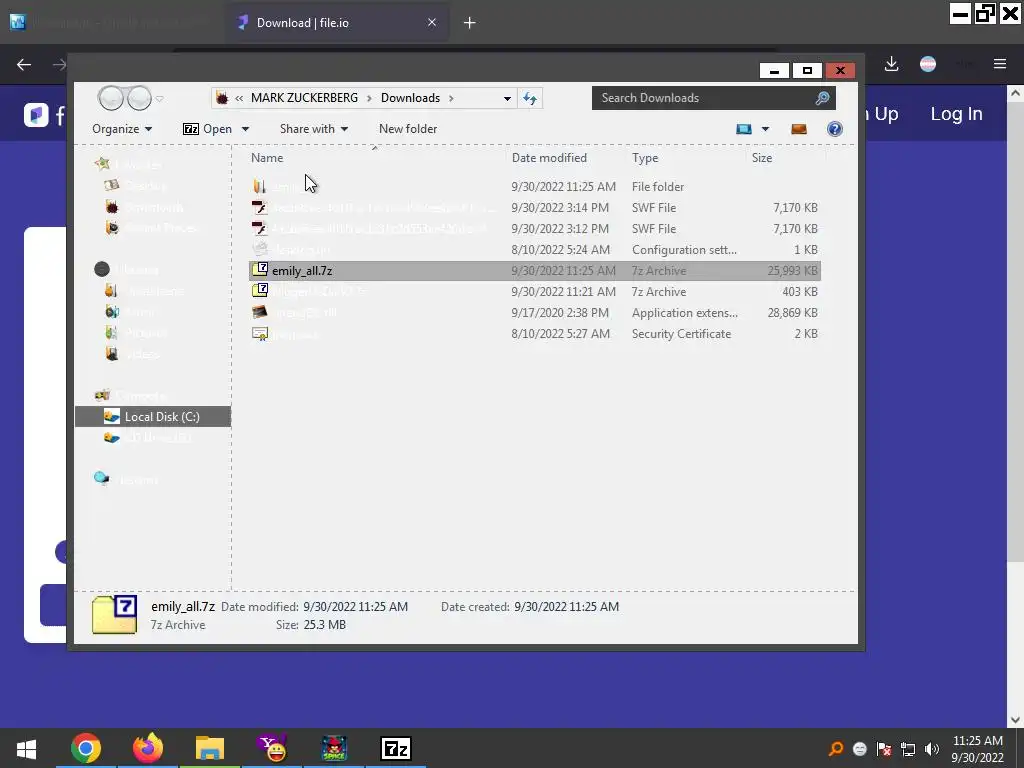Open the browser hamburger menu
Screen dimensions: 1024x768
click(1000, 64)
